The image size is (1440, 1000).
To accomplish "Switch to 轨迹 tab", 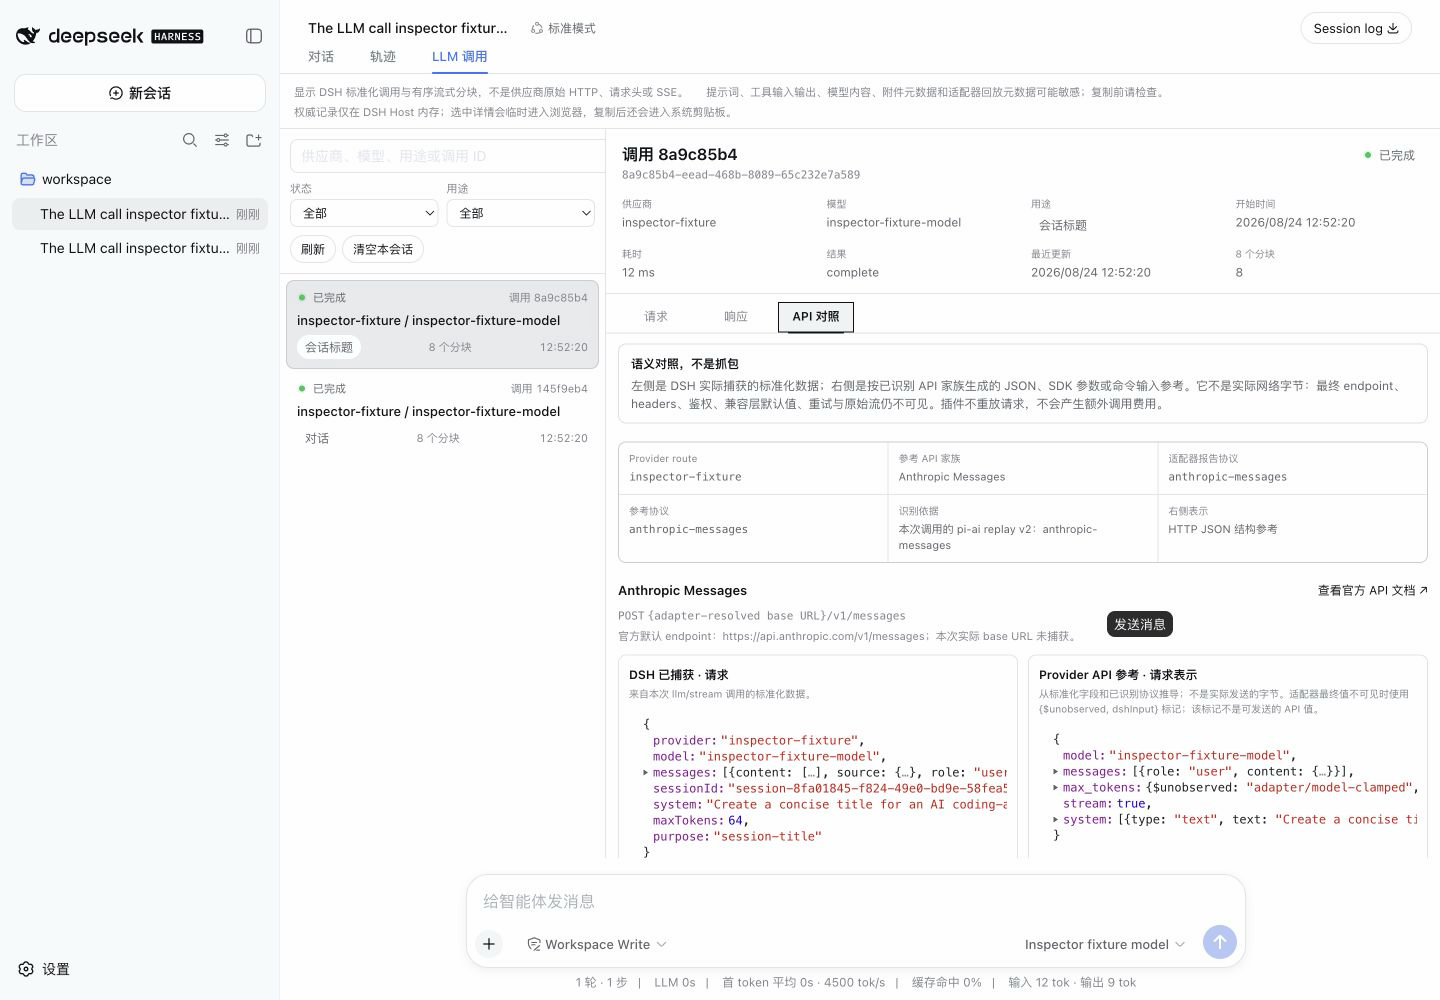I will (x=383, y=57).
